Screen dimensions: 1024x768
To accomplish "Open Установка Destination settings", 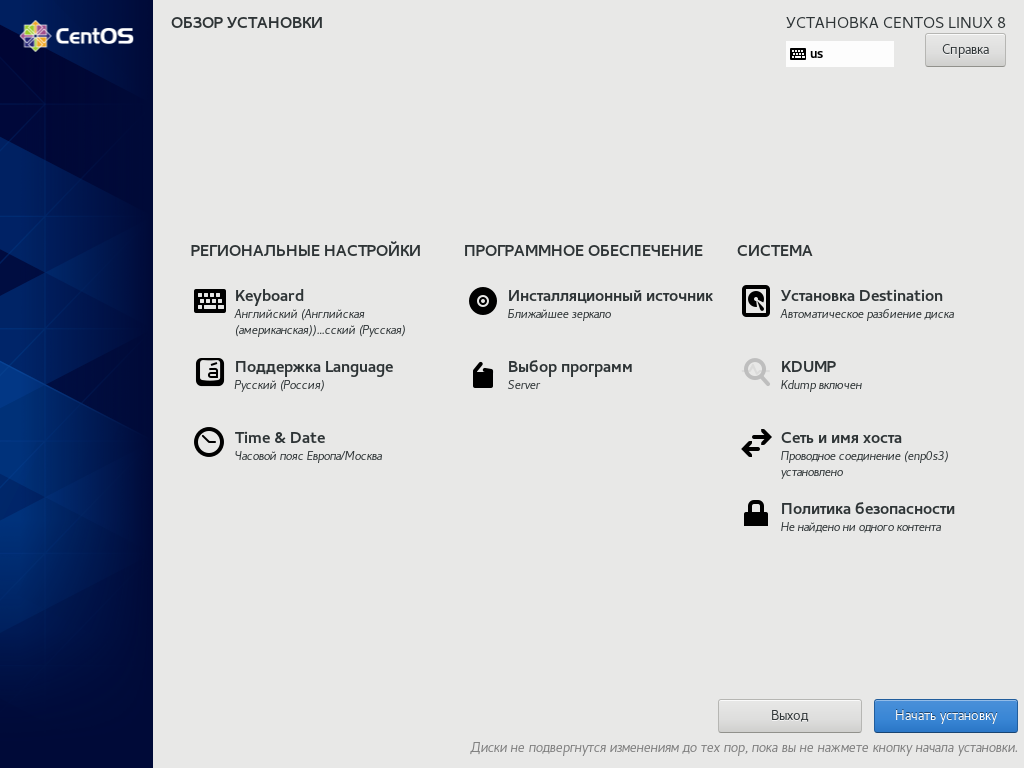I will [861, 296].
